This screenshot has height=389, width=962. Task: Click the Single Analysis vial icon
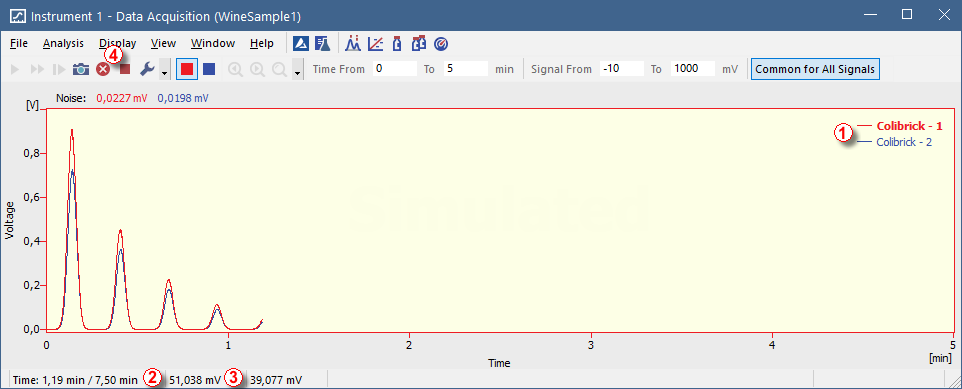point(397,44)
